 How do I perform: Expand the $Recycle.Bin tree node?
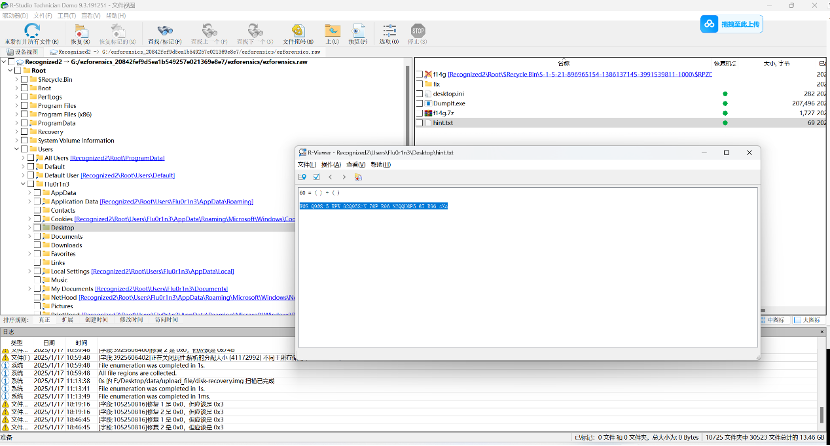16,79
